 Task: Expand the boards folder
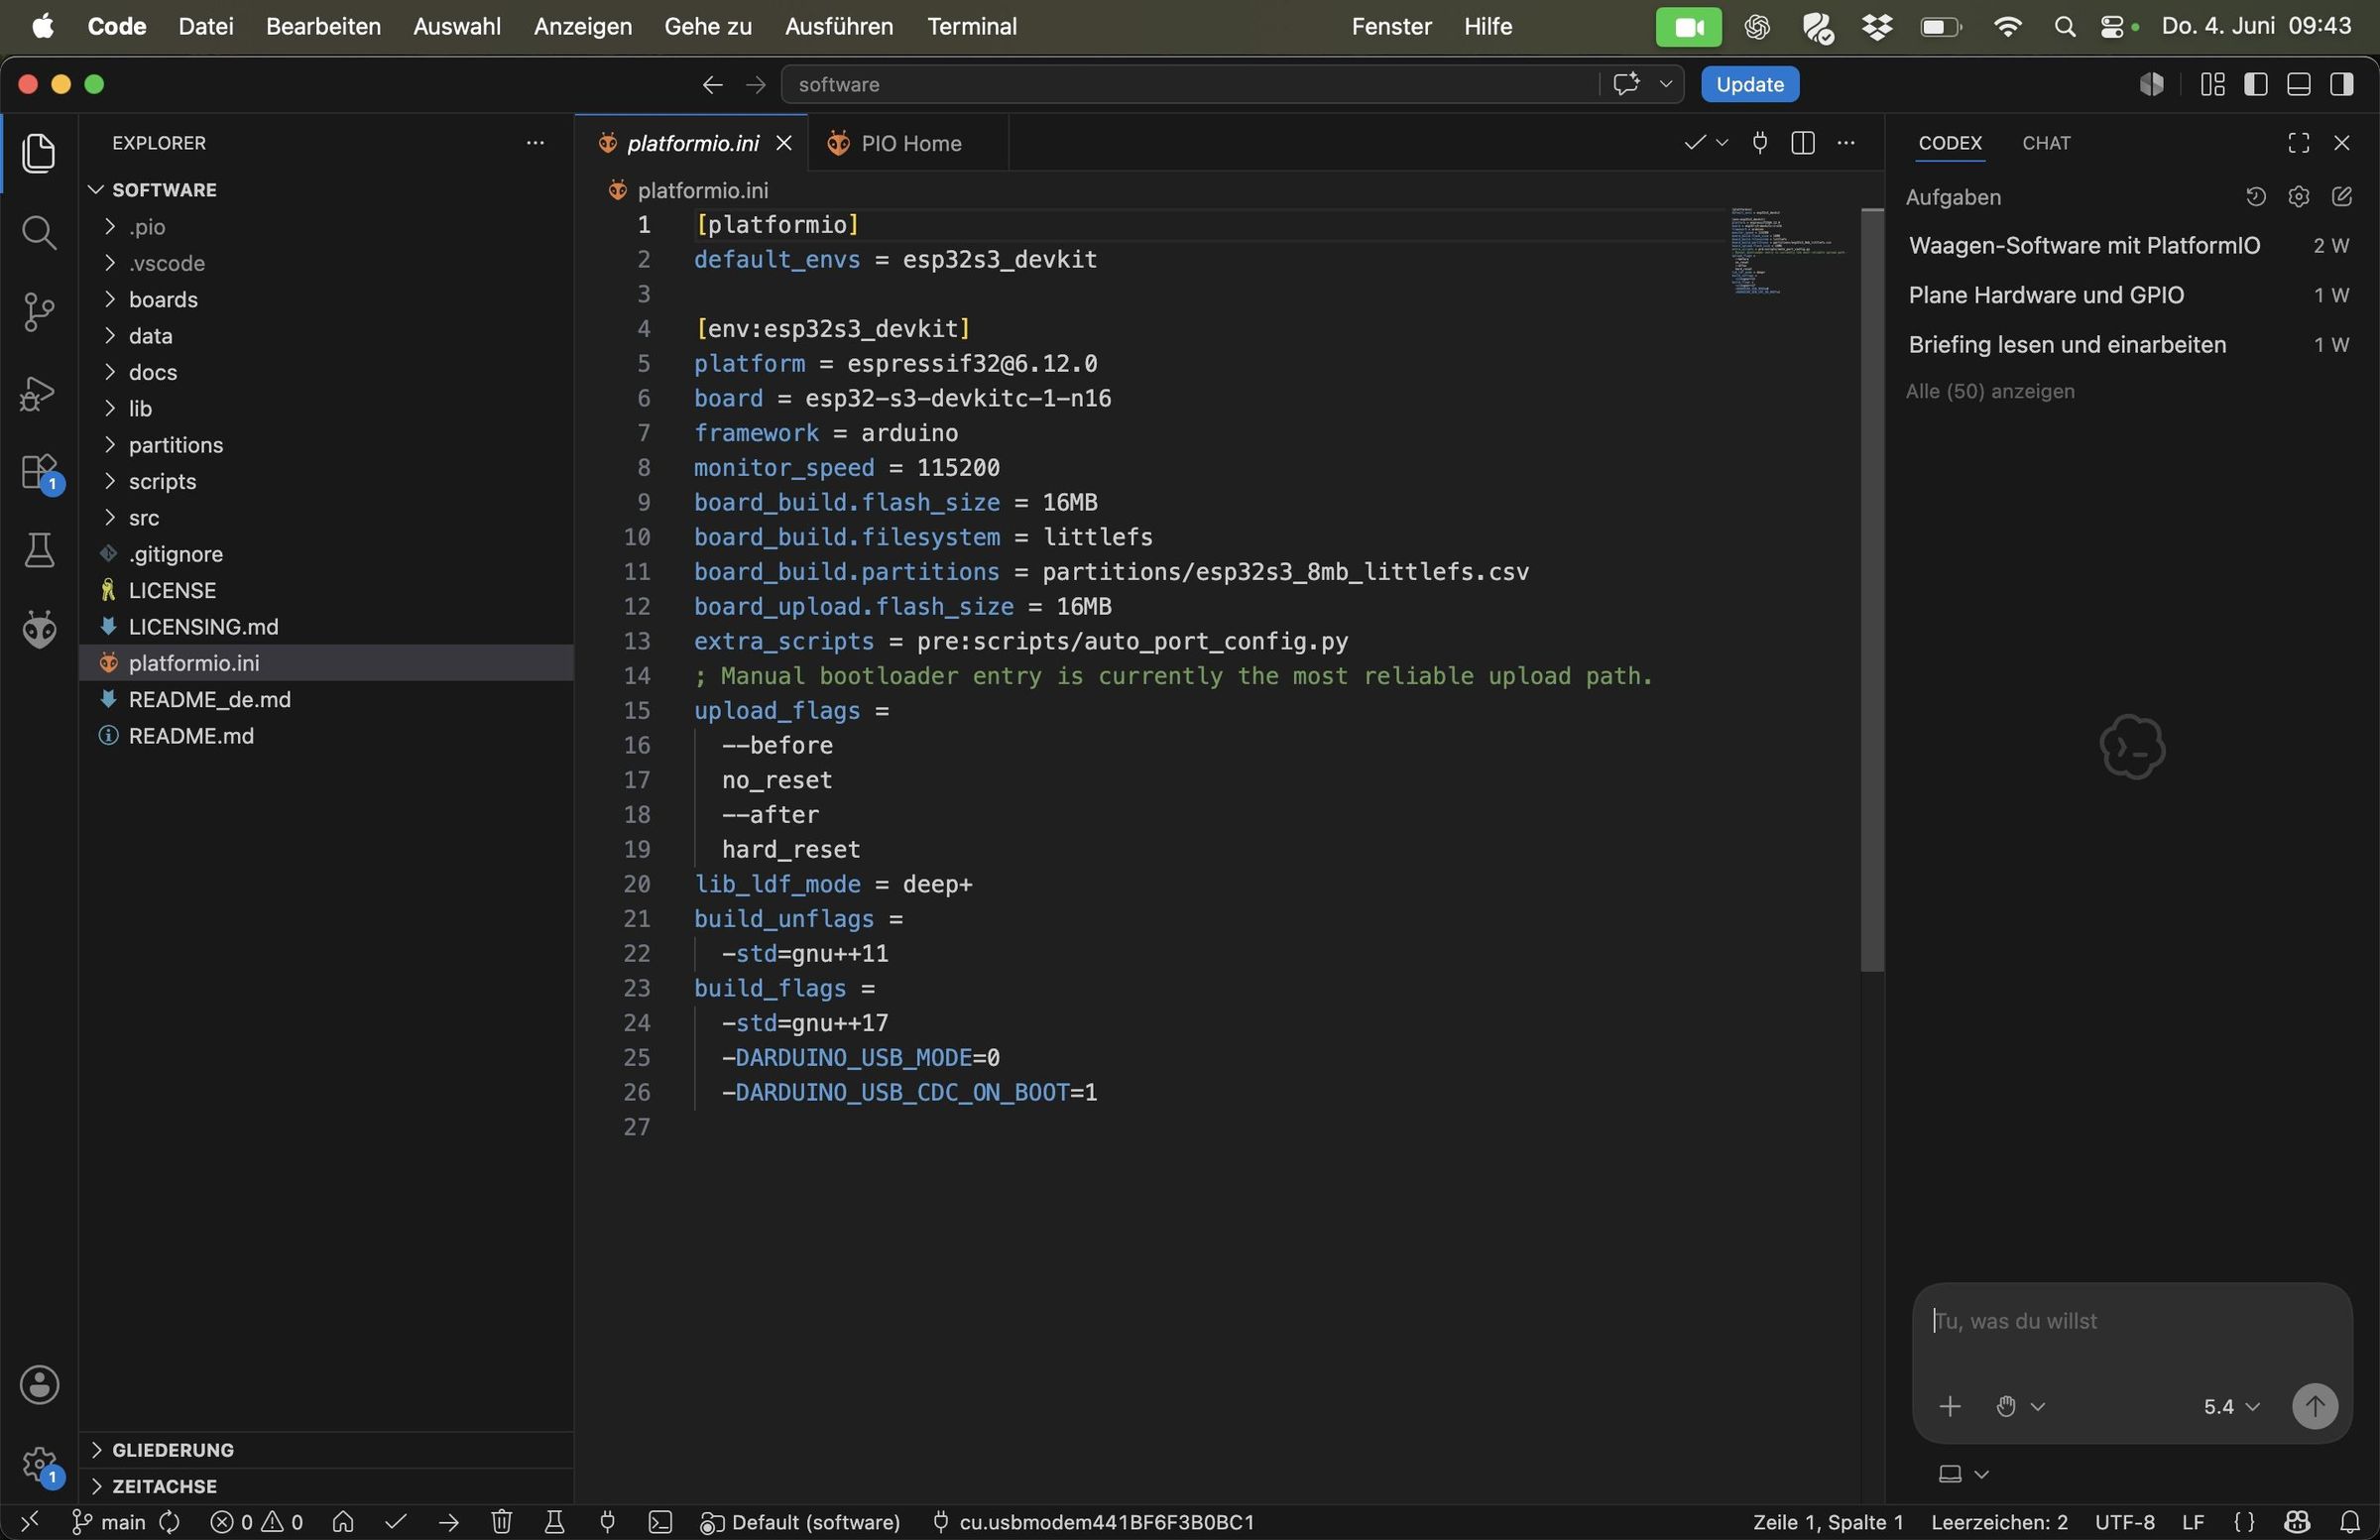[325, 300]
